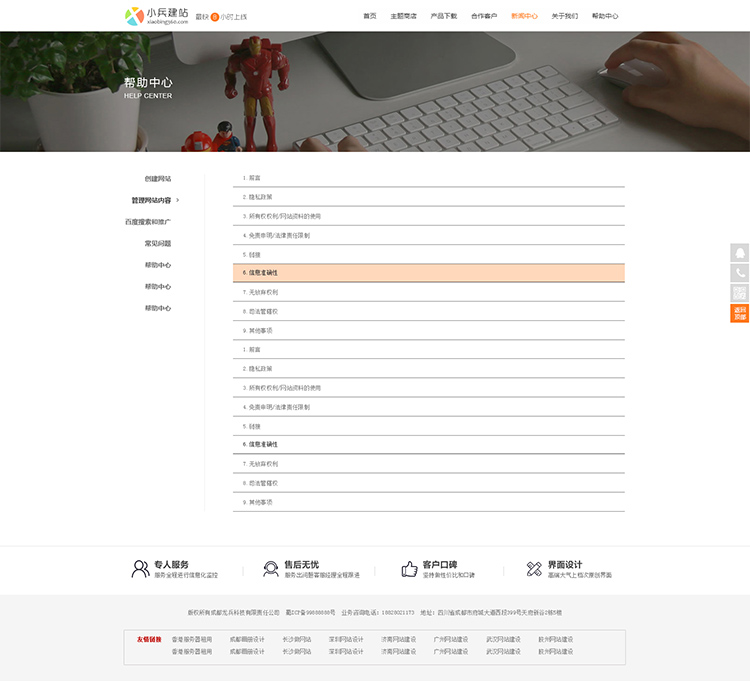Click the 售后无忧 headset icon
This screenshot has height=681, width=750.
(x=270, y=569)
